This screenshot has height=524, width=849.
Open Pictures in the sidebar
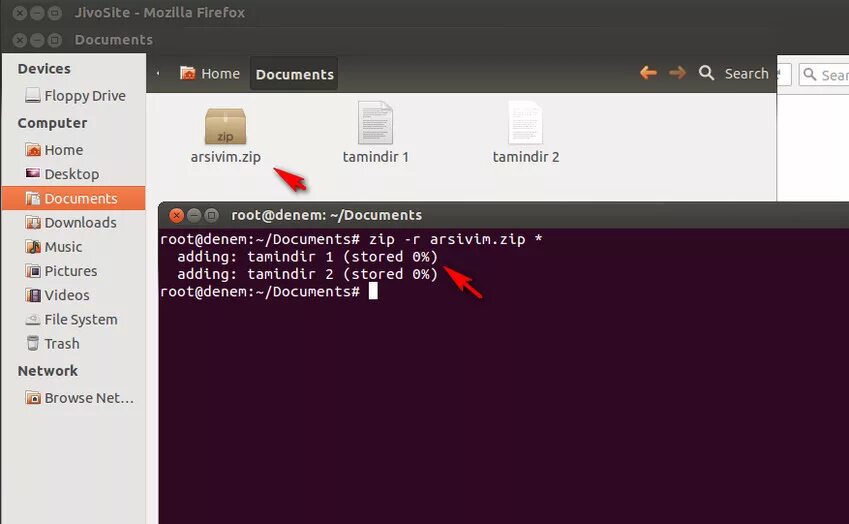coord(61,271)
